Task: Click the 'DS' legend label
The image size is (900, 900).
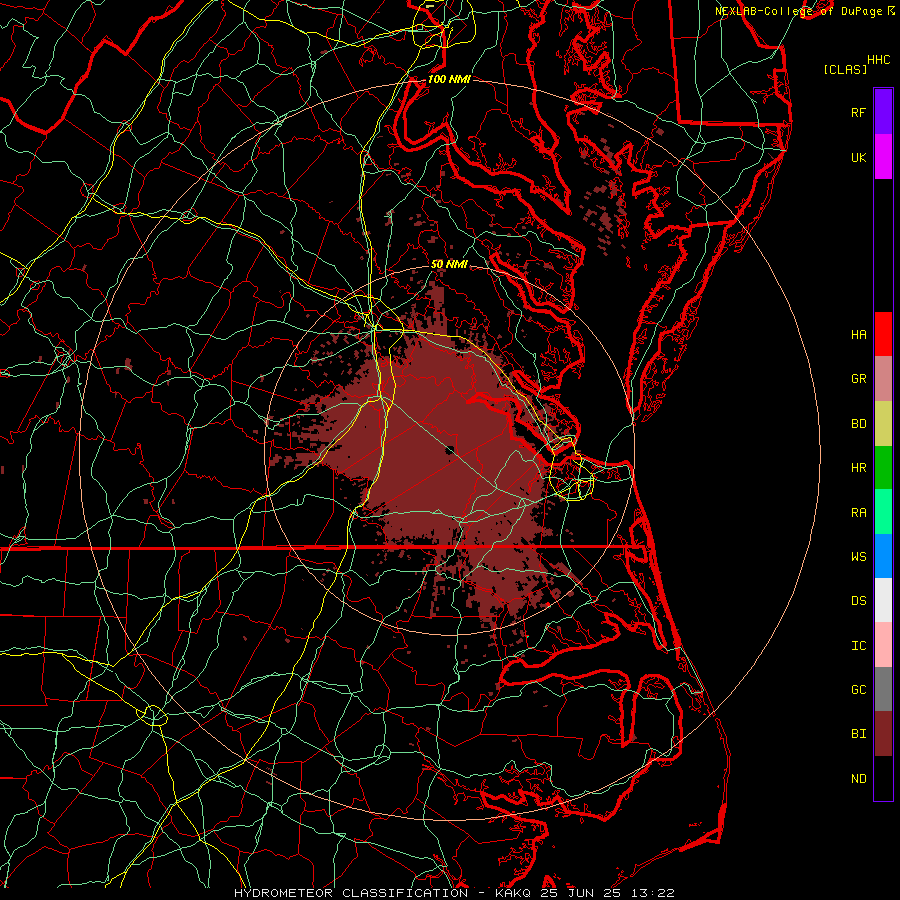Action: click(x=858, y=600)
